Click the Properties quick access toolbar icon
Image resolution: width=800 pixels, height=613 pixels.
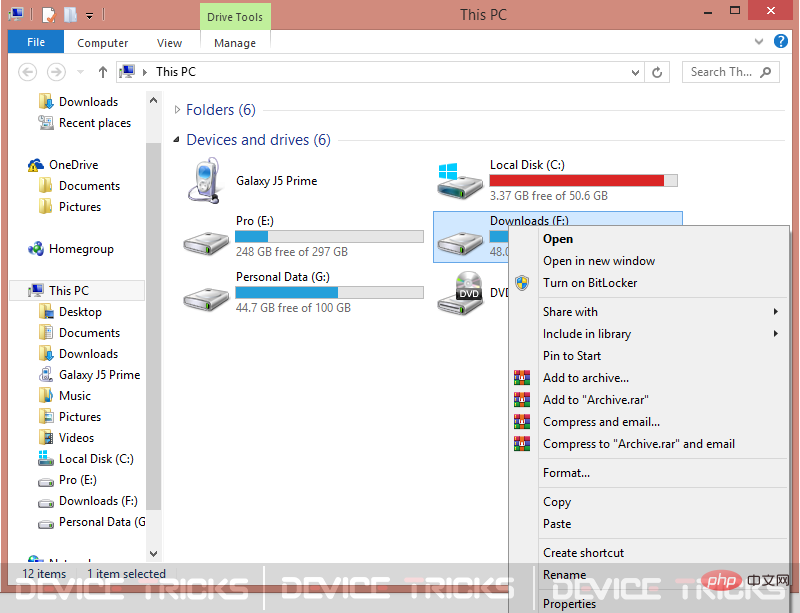48,15
